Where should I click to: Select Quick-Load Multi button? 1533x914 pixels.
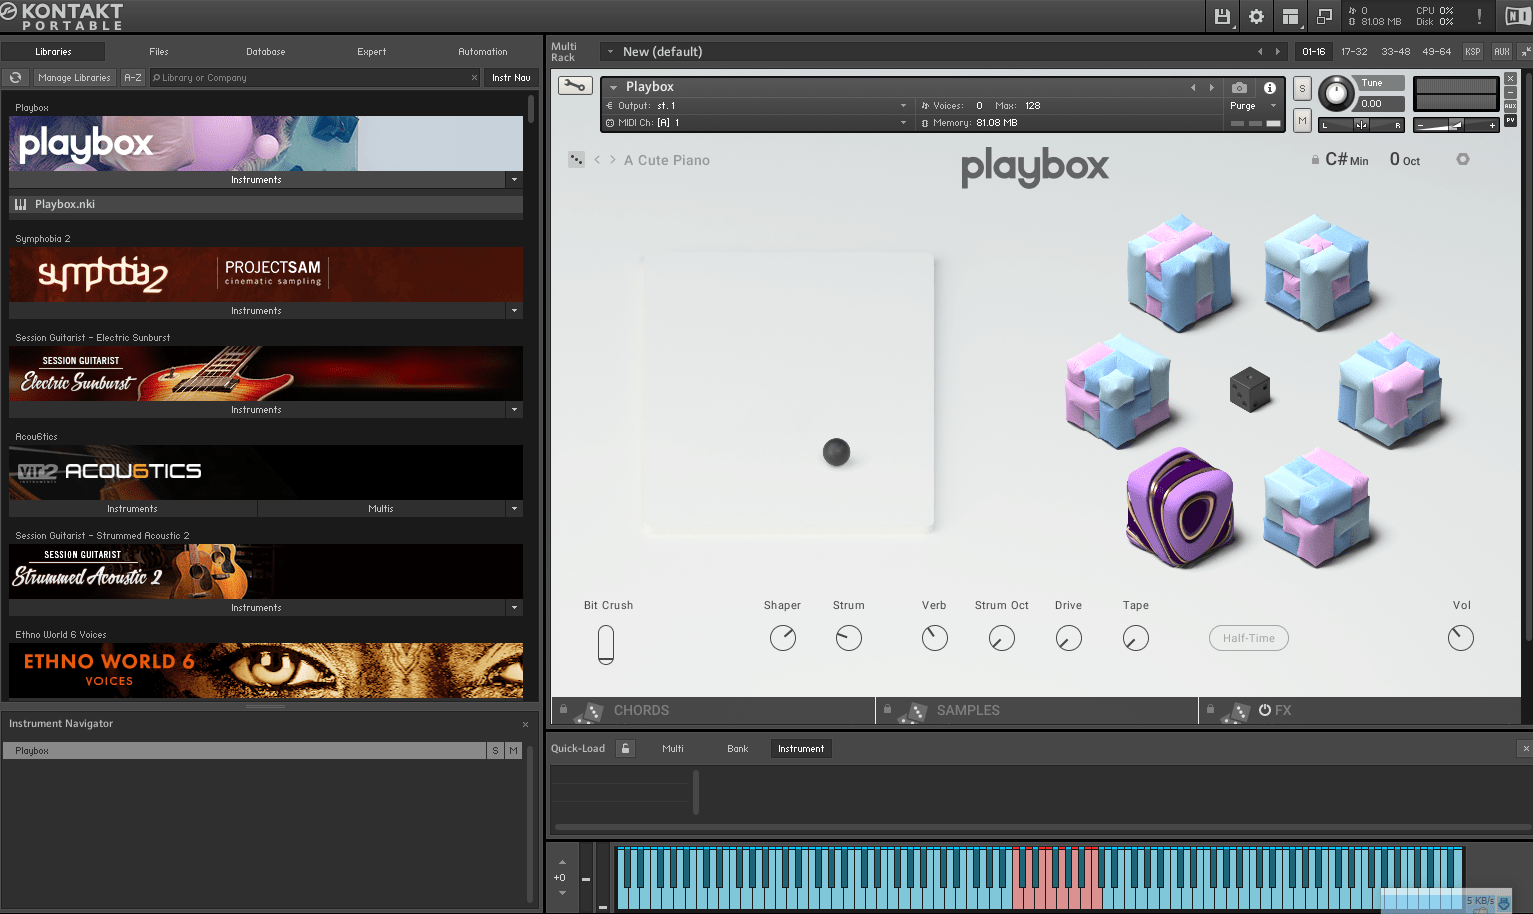click(673, 748)
